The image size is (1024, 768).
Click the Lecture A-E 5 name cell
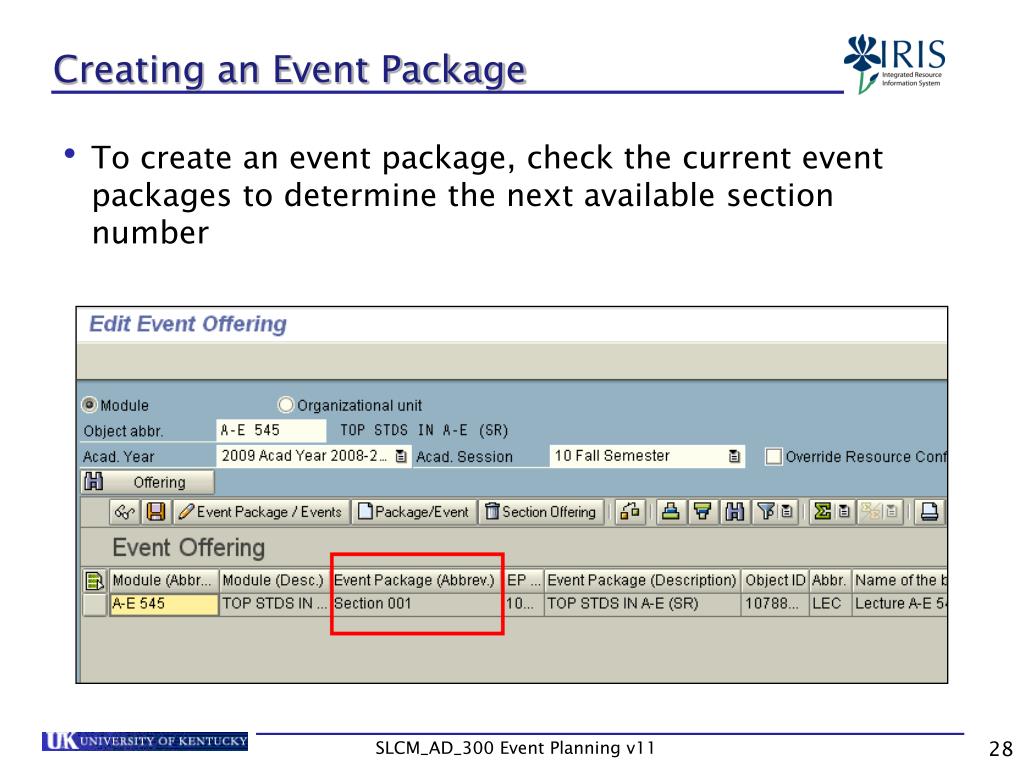900,604
